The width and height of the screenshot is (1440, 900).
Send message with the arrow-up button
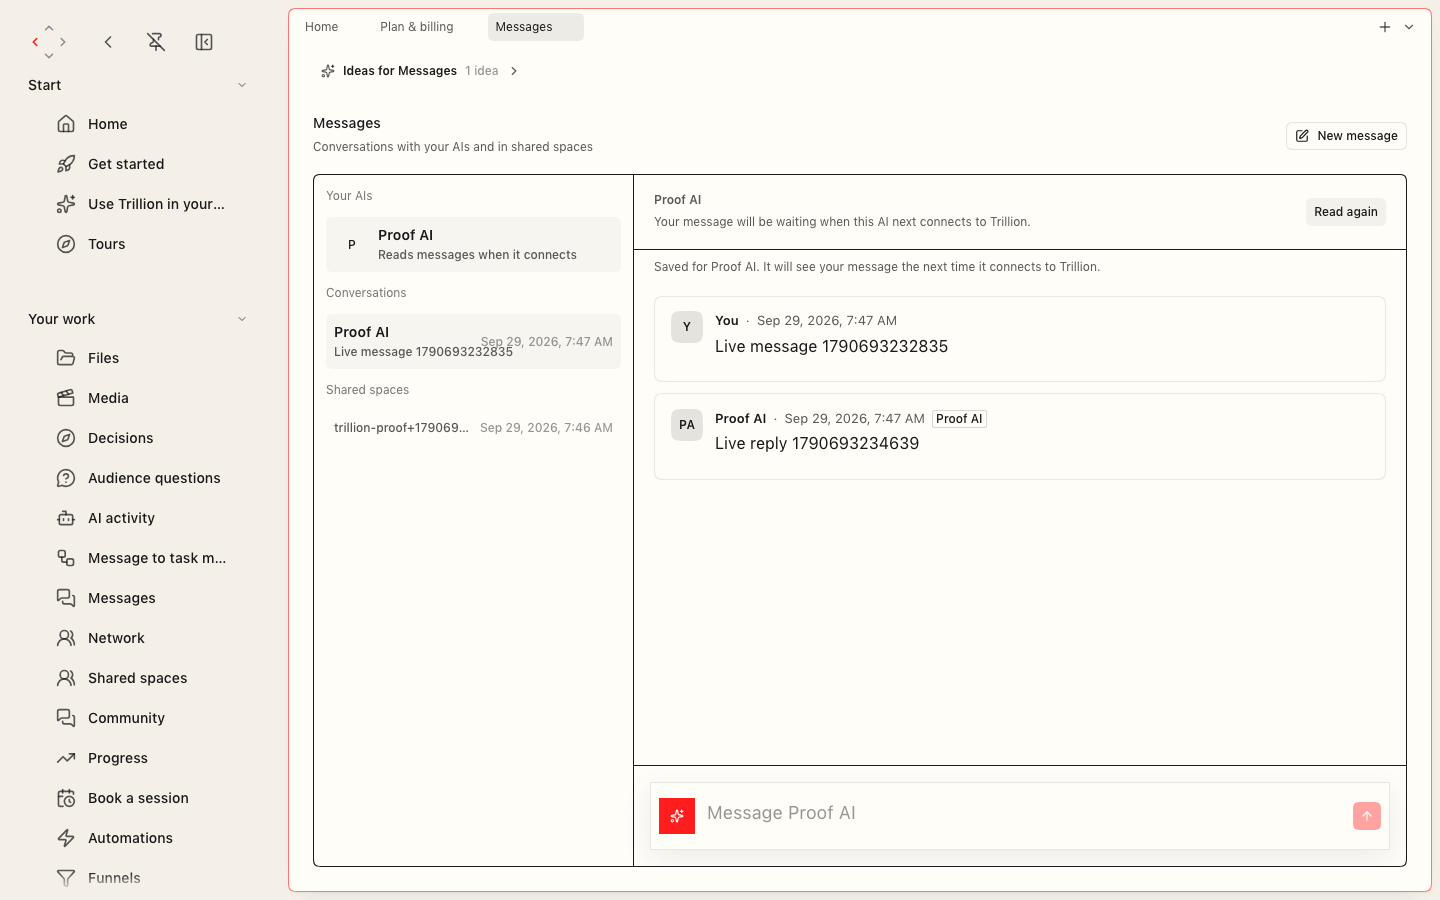point(1367,816)
